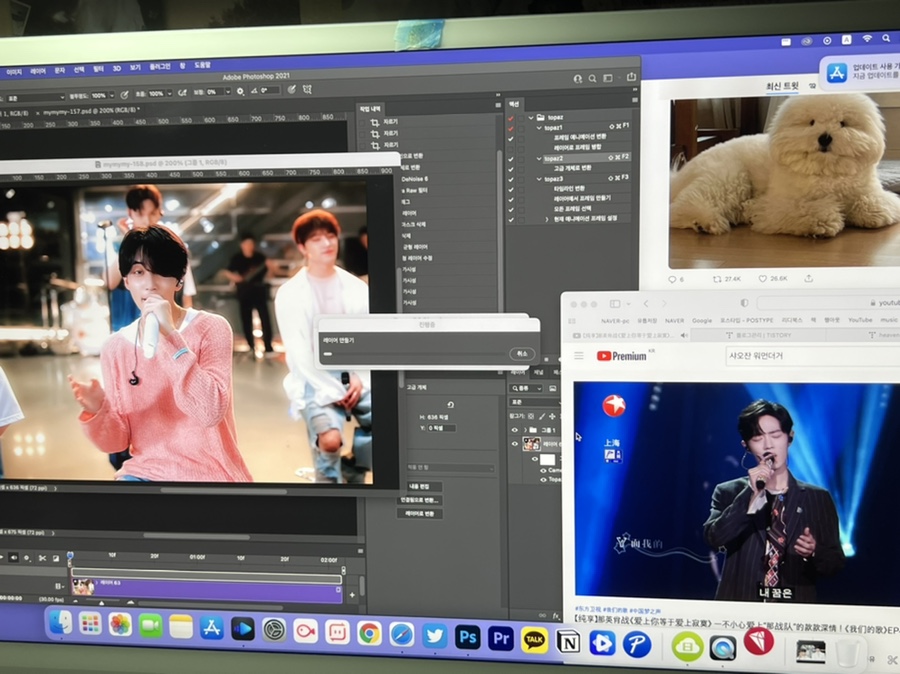Hide the 그룹 1 layer group
Image resolution: width=900 pixels, height=674 pixels.
(x=515, y=430)
